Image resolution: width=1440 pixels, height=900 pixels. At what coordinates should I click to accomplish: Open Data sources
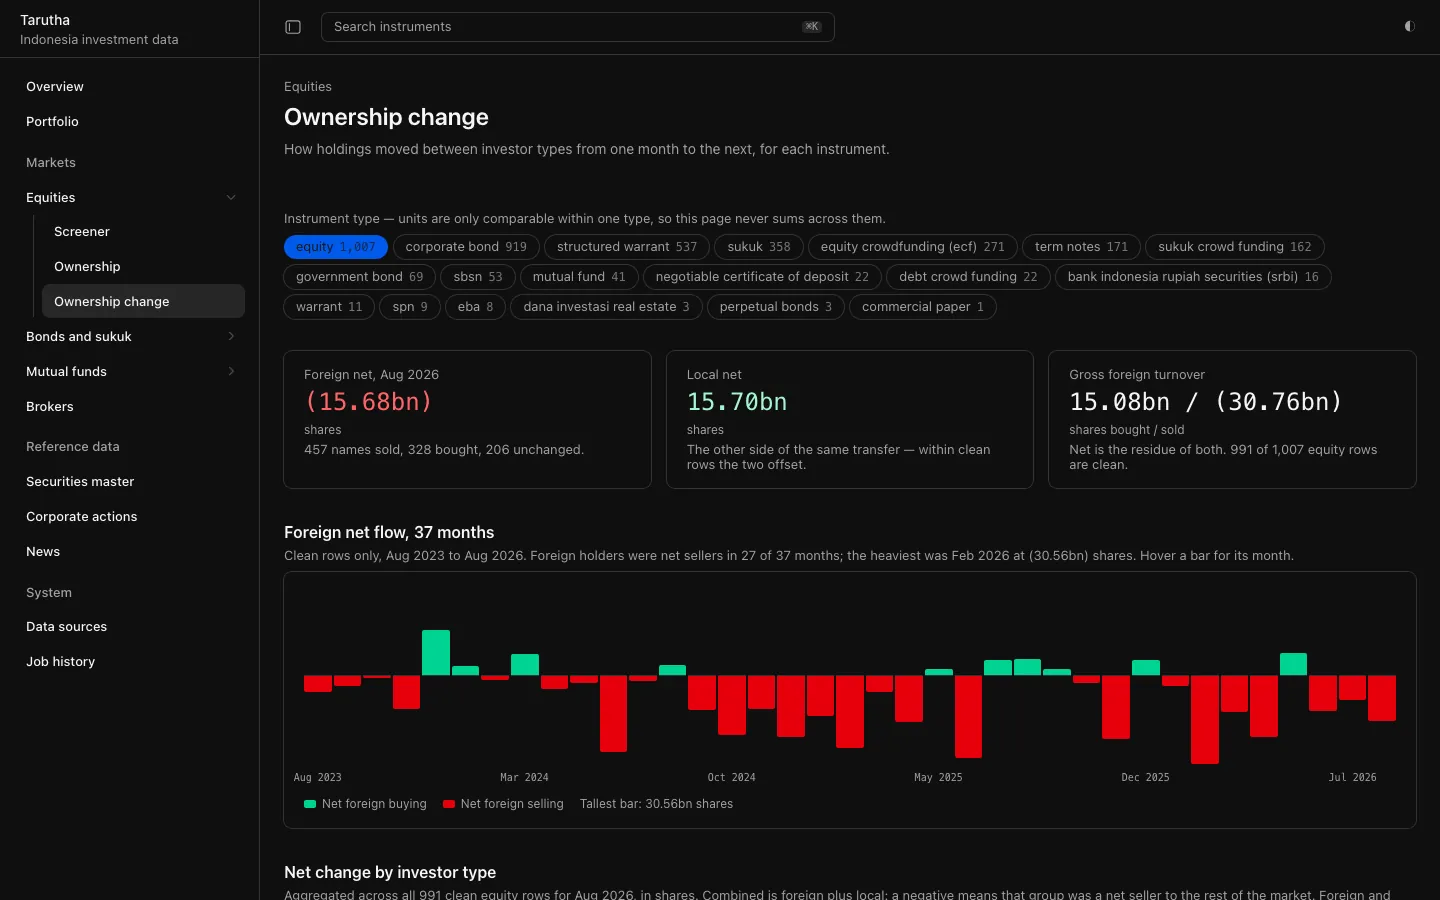[x=130, y=627]
